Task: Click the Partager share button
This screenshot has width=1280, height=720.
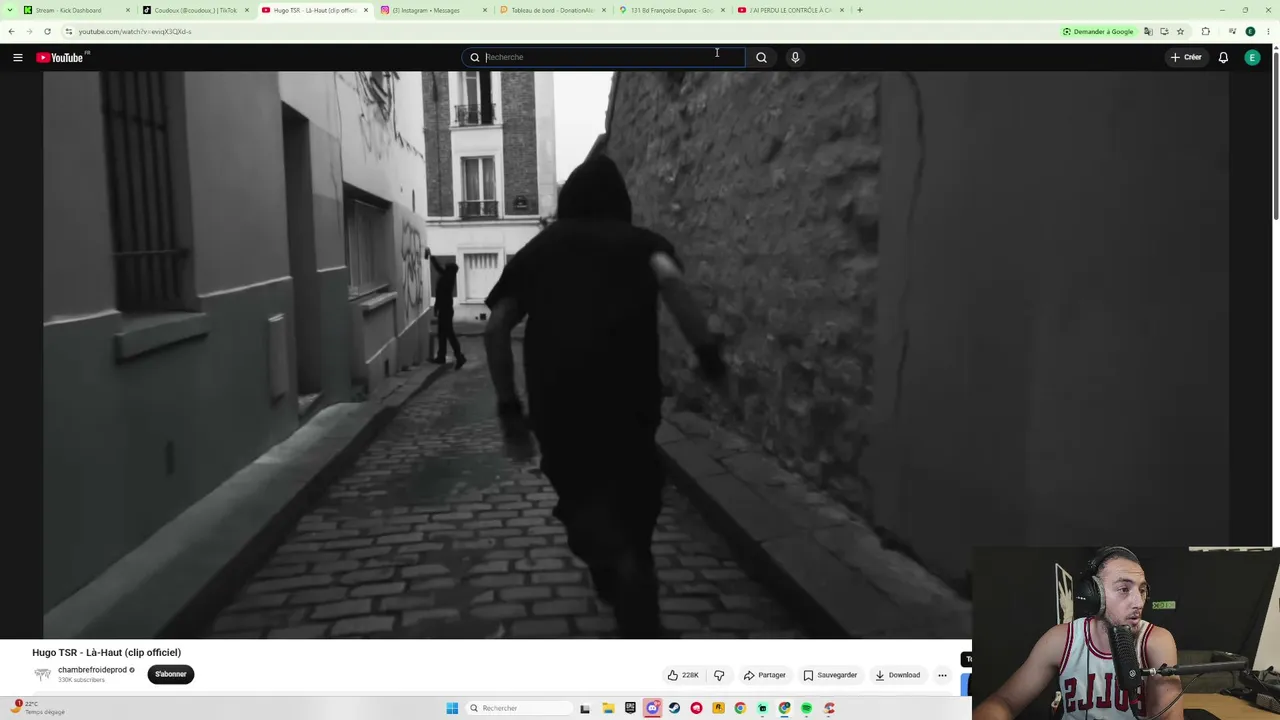Action: 765,675
